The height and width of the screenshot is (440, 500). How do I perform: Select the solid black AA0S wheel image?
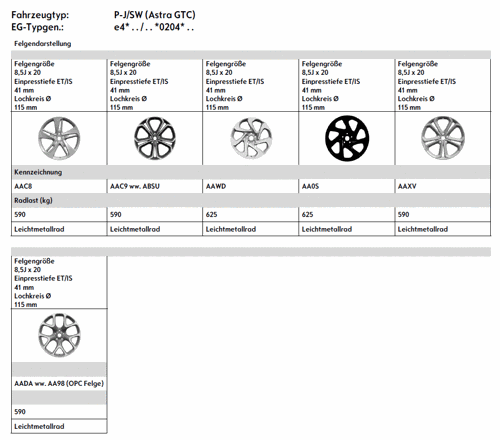[347, 138]
